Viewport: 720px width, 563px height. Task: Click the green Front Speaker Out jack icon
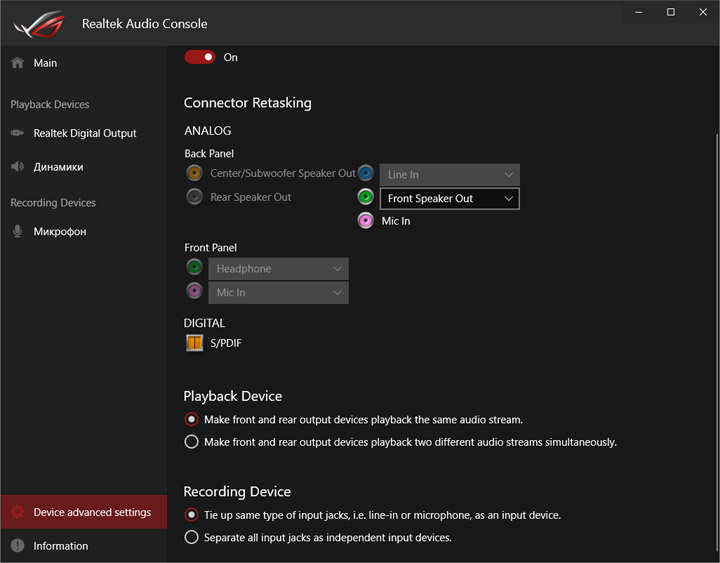coord(366,197)
